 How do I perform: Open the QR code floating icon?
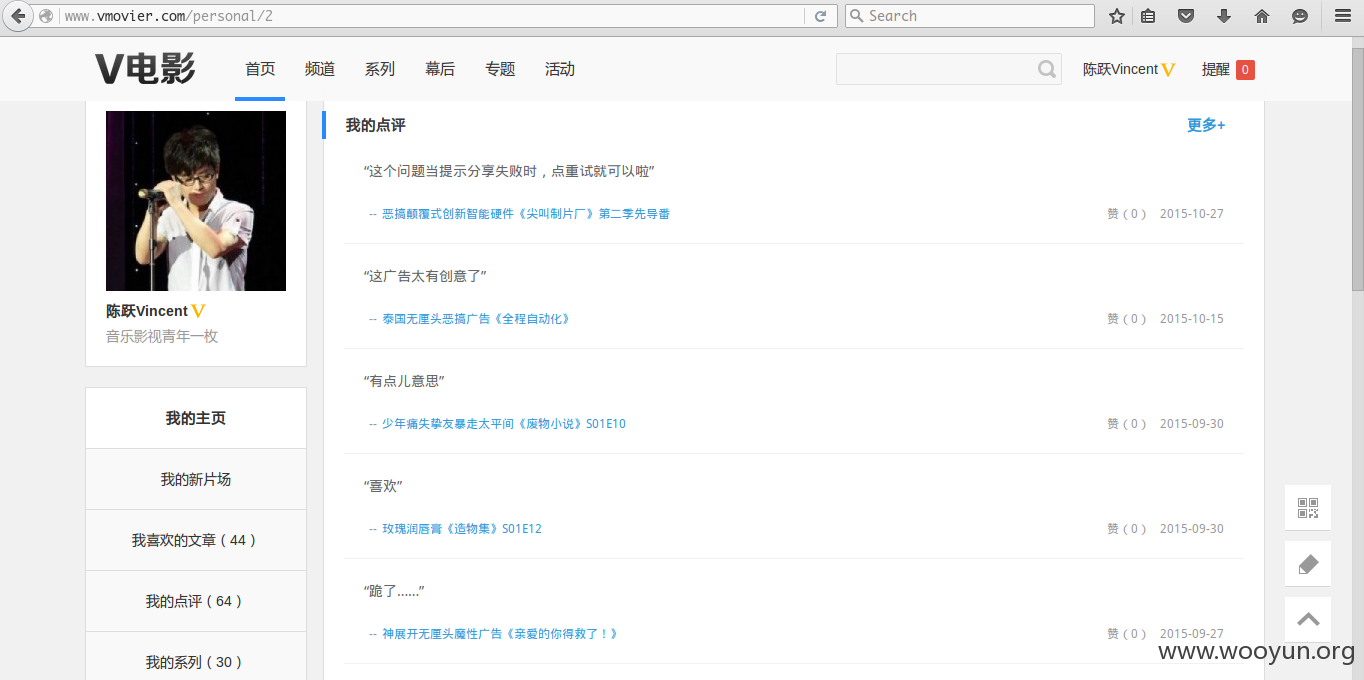click(x=1308, y=507)
